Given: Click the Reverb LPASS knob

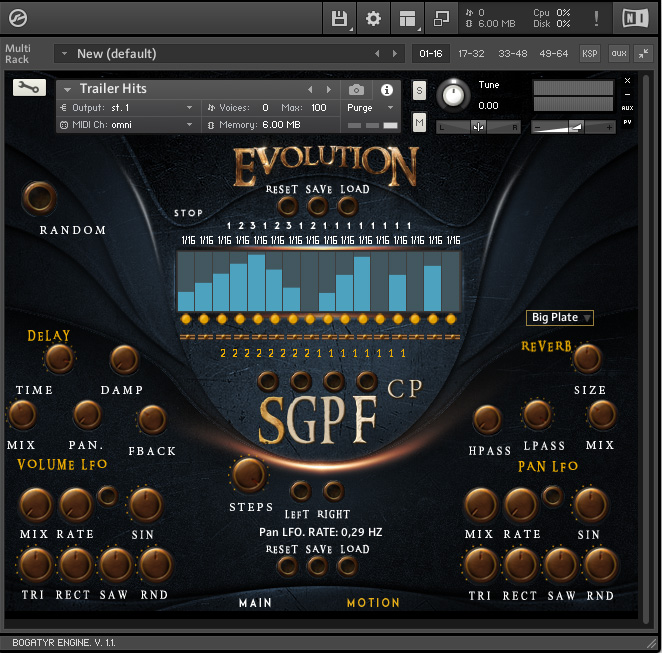Looking at the screenshot, I should tap(537, 415).
